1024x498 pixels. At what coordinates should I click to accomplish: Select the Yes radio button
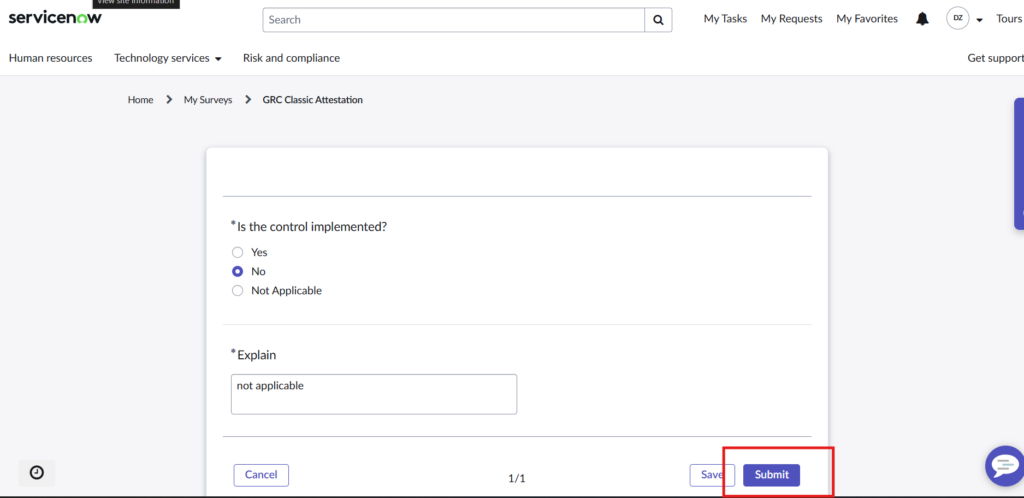[x=238, y=252]
